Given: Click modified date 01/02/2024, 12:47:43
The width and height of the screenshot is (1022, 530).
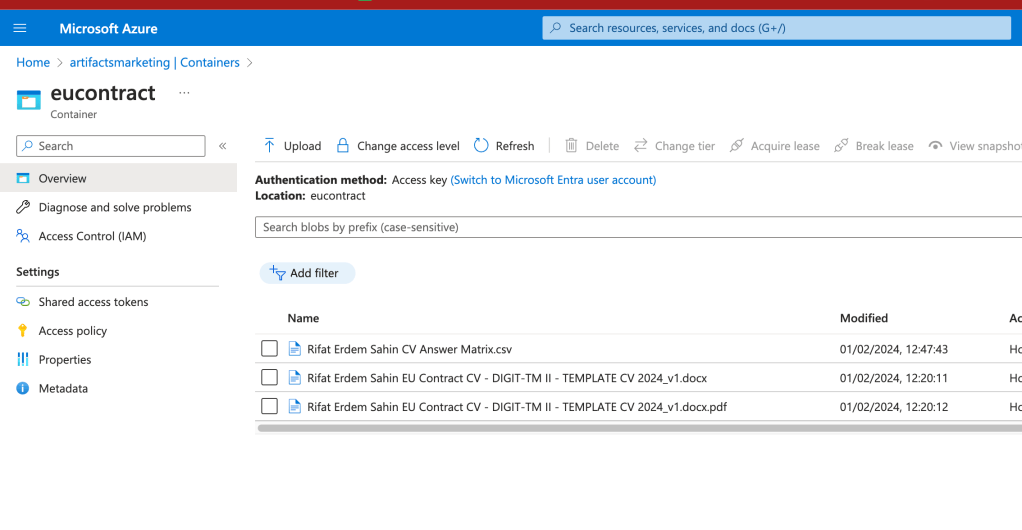Looking at the screenshot, I should [x=894, y=349].
